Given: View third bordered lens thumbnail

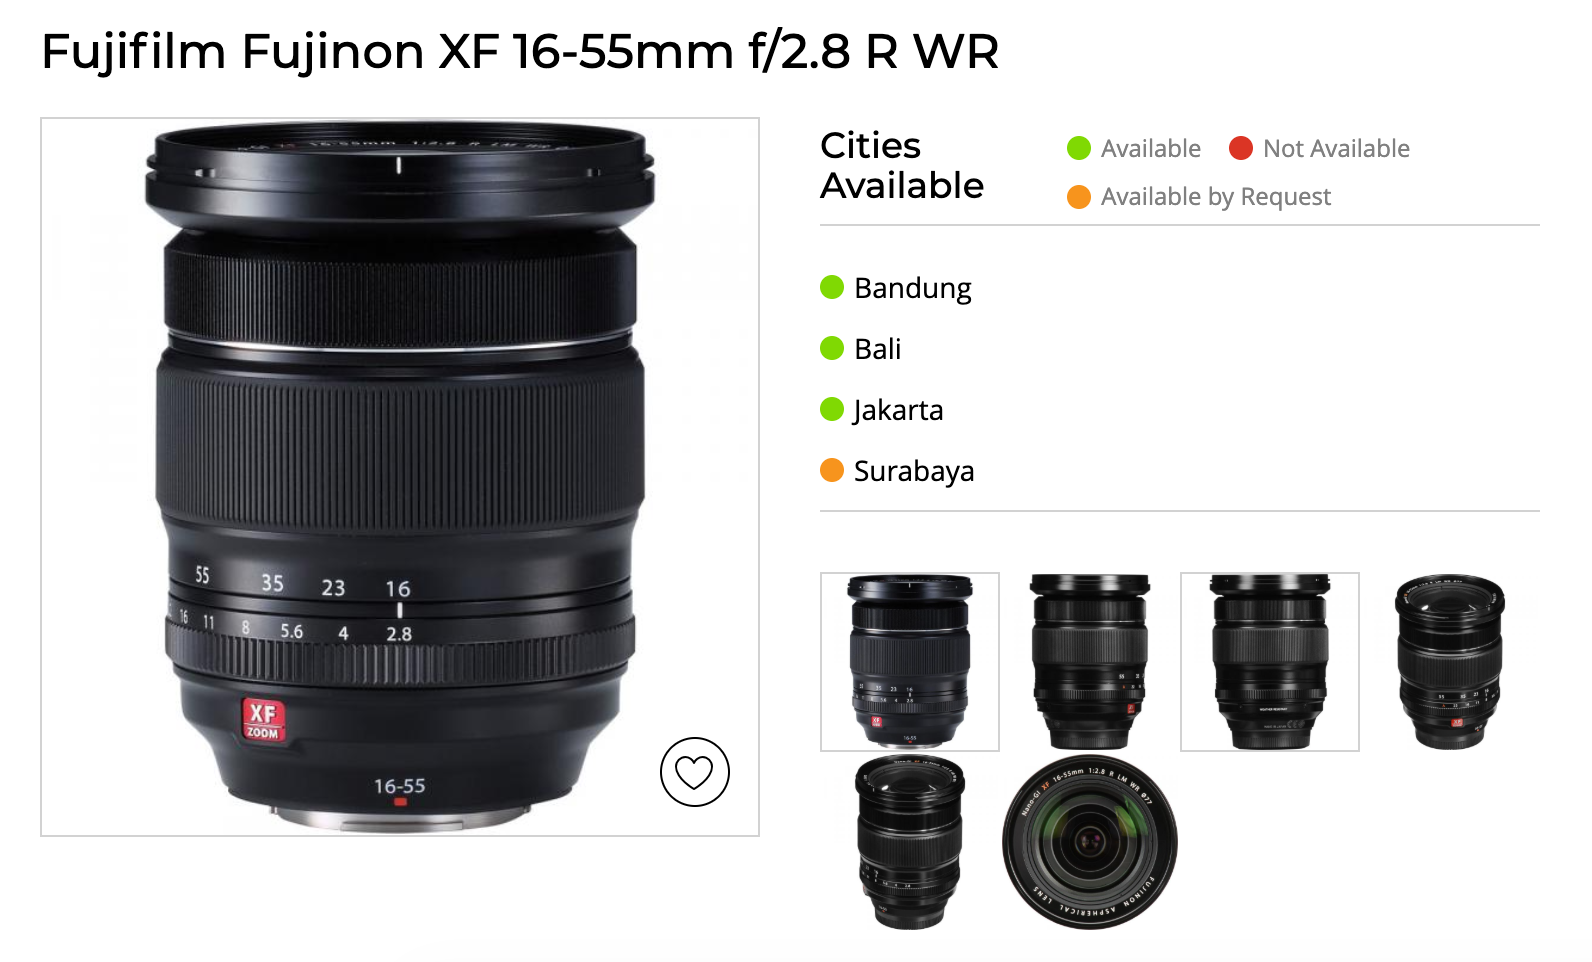Looking at the screenshot, I should pyautogui.click(x=1270, y=662).
